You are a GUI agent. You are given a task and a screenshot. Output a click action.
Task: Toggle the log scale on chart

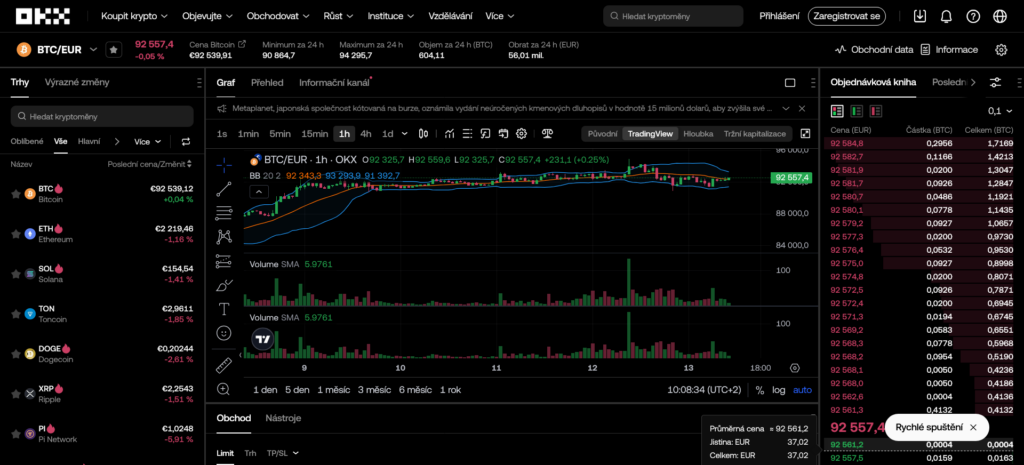tap(778, 390)
